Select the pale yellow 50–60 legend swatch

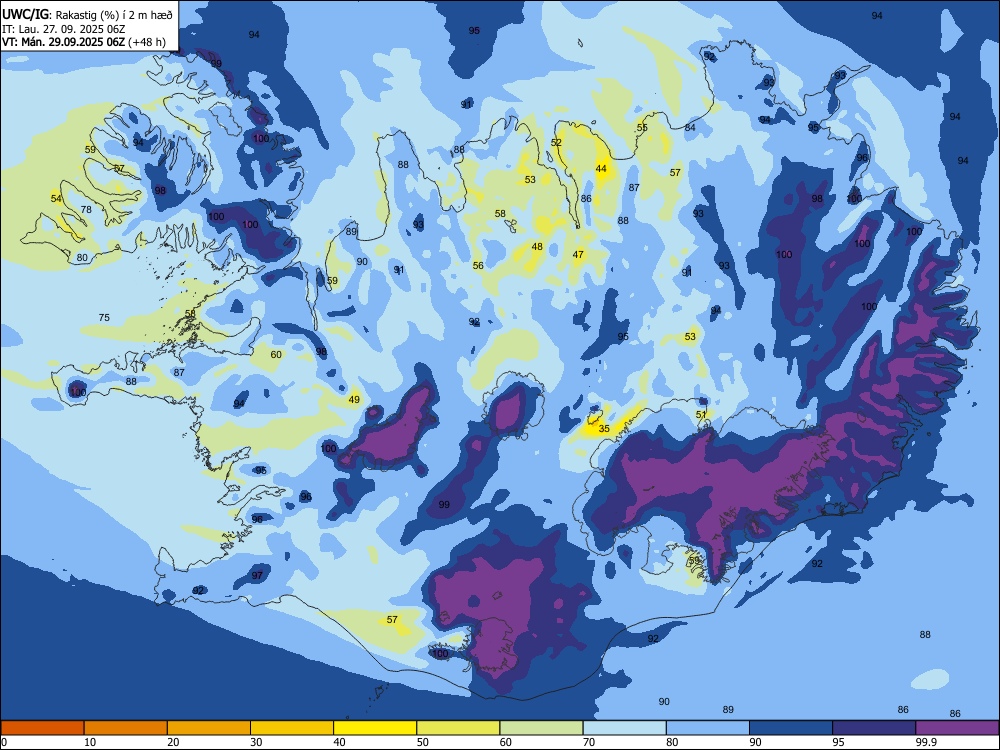click(x=458, y=728)
